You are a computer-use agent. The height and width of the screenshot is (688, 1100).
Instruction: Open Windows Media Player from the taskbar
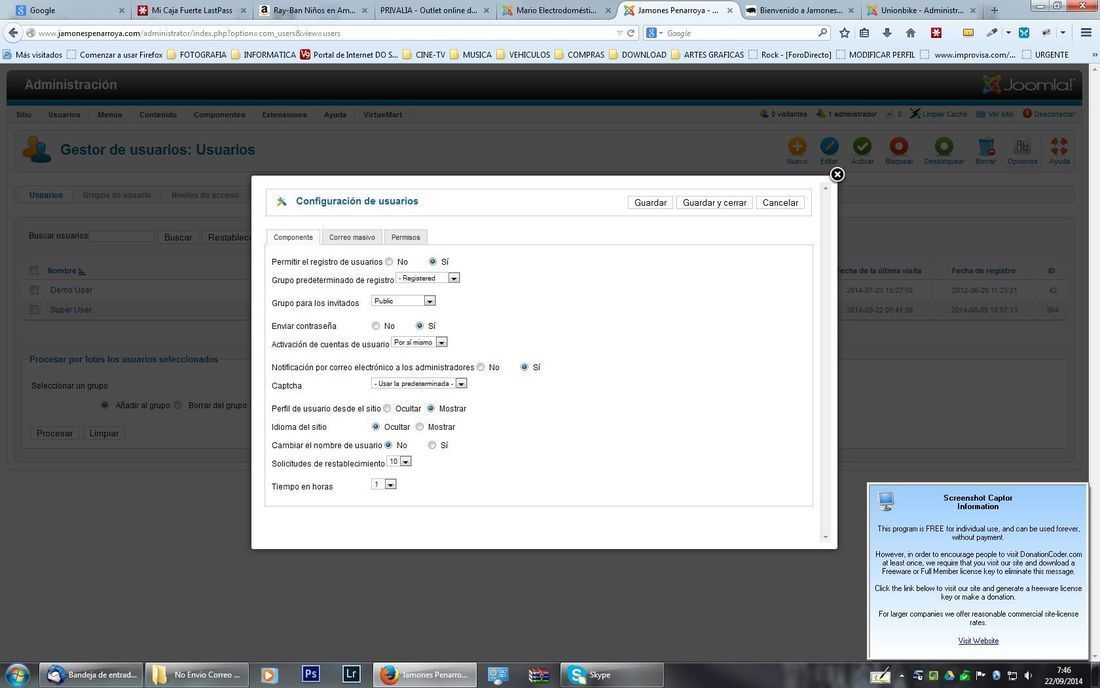point(269,675)
